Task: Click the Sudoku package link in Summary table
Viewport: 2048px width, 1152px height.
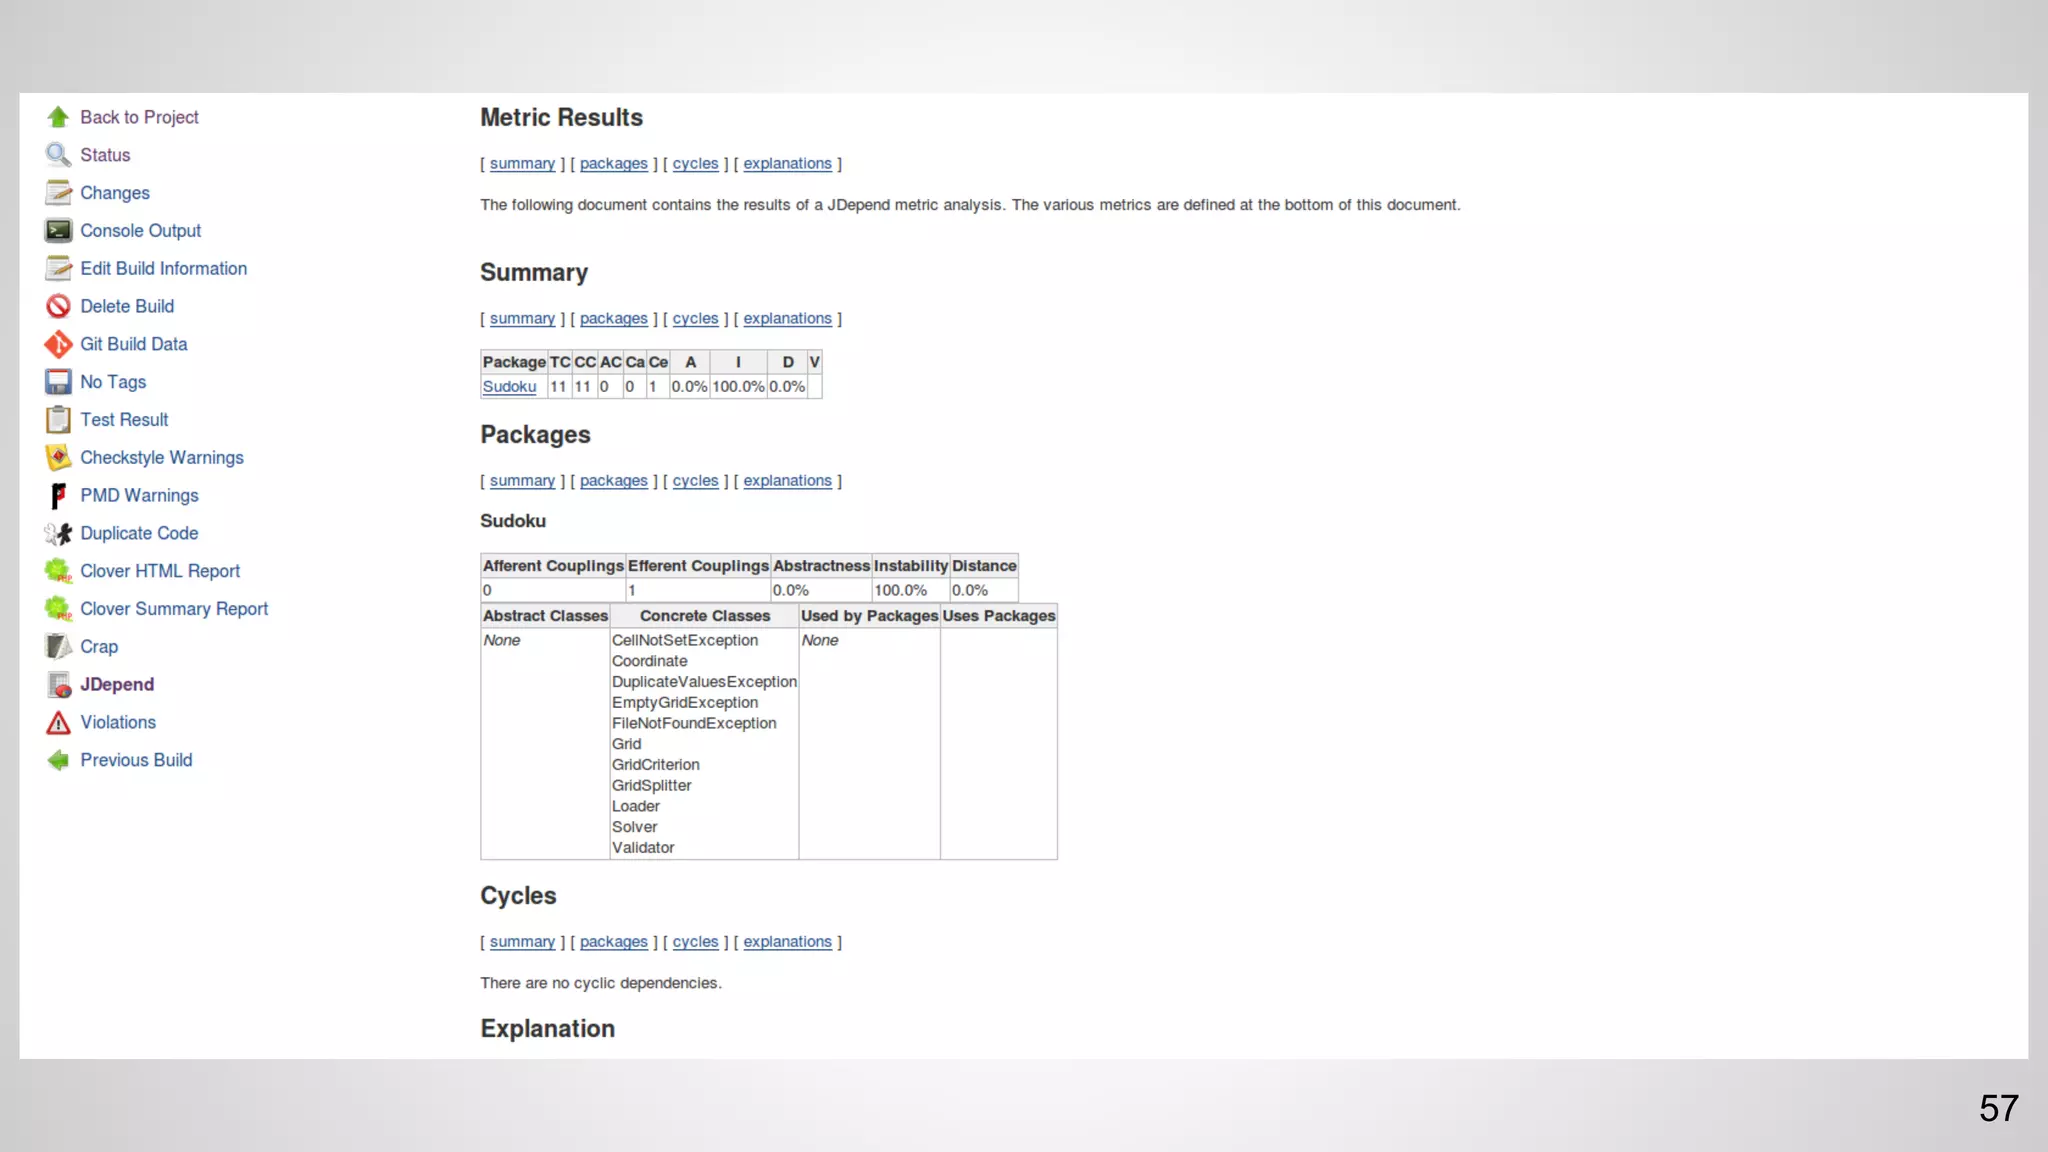Action: [509, 387]
